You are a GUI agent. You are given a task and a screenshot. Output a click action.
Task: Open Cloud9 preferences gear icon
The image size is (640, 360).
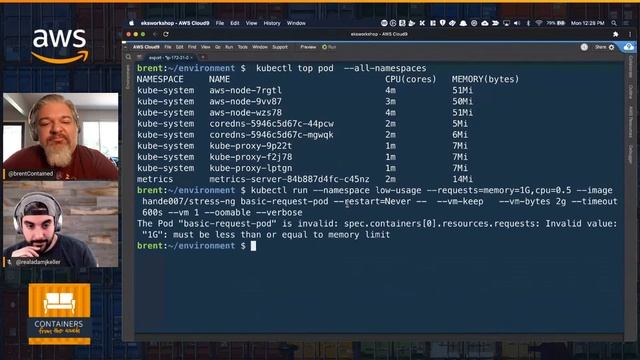tap(611, 47)
